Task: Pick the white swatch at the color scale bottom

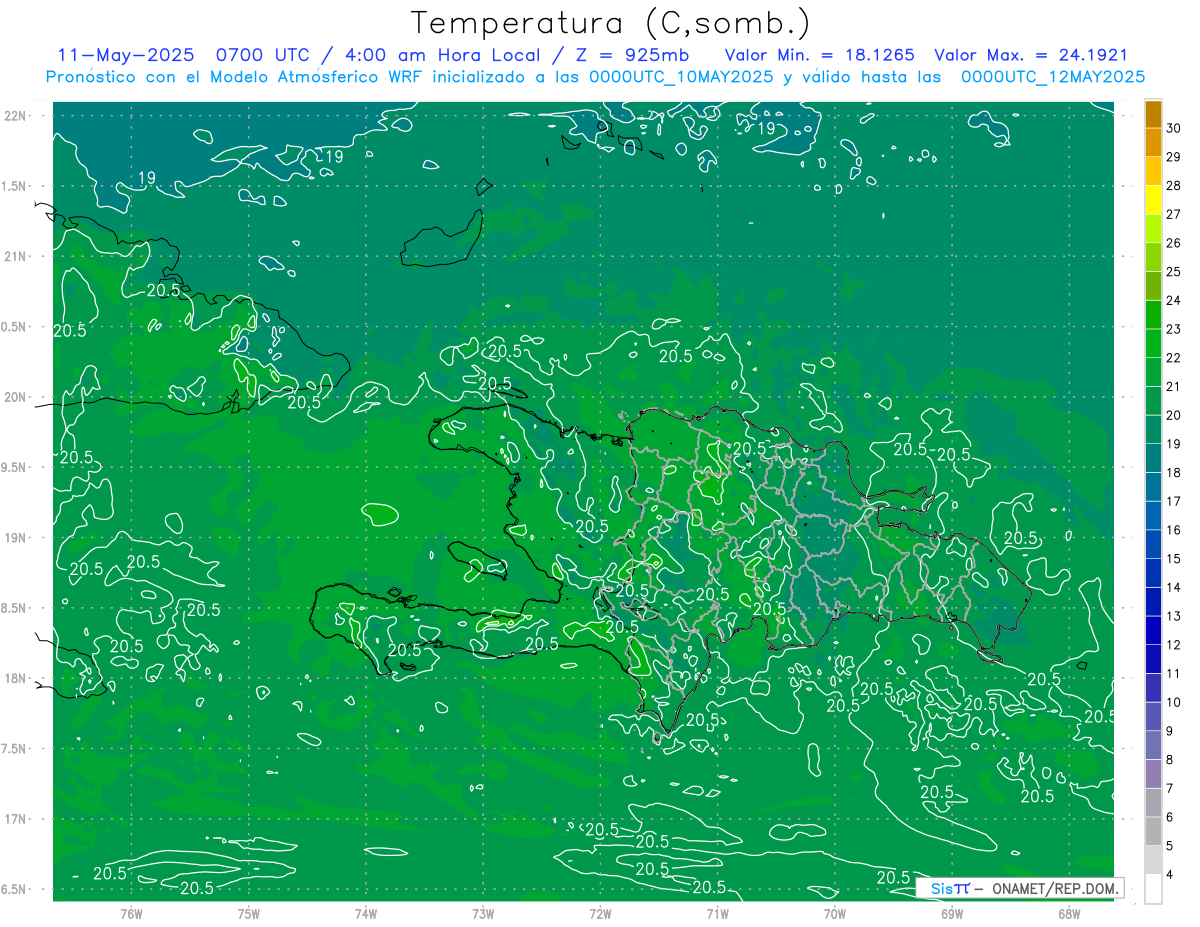Action: (x=1153, y=888)
